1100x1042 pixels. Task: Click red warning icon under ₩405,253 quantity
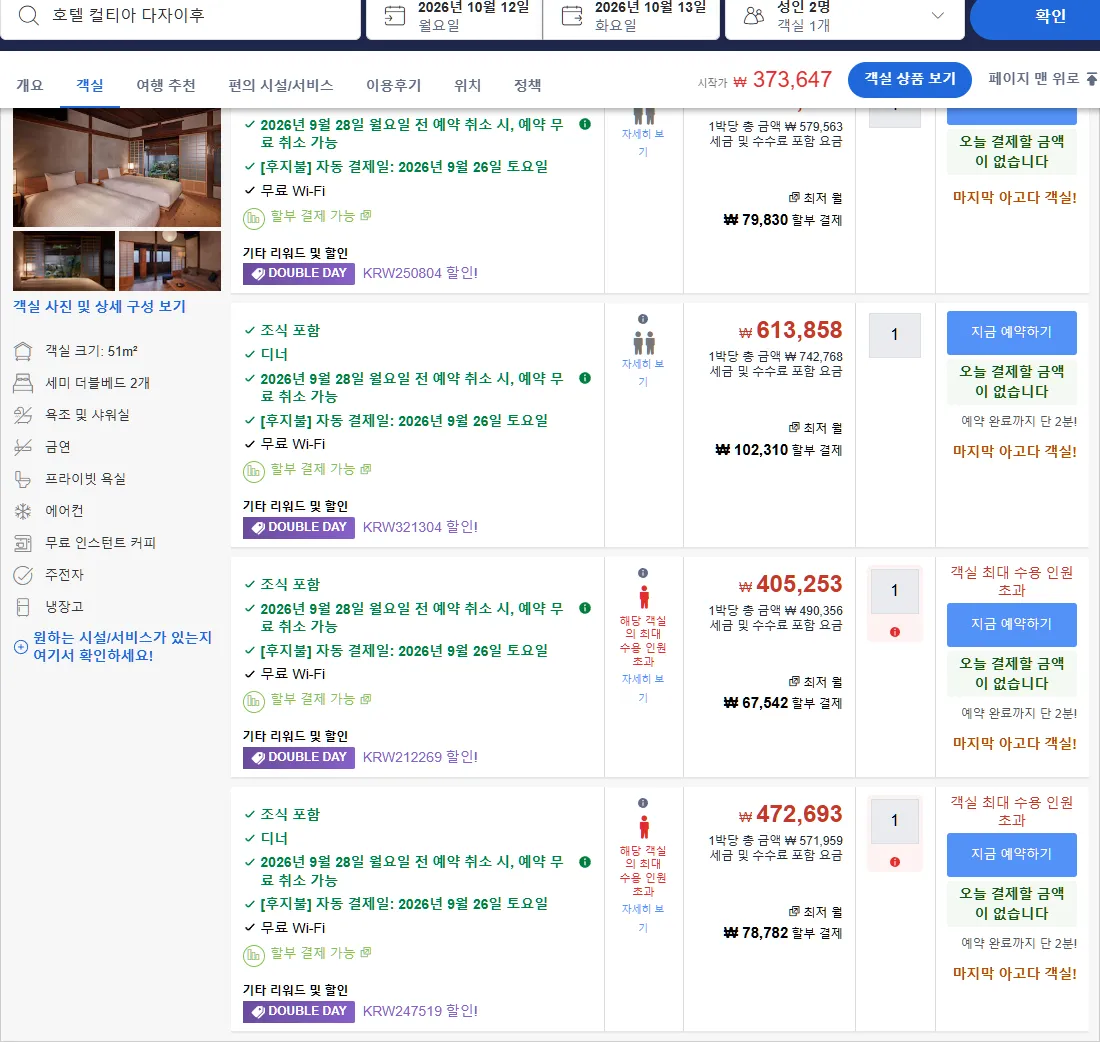[x=894, y=632]
